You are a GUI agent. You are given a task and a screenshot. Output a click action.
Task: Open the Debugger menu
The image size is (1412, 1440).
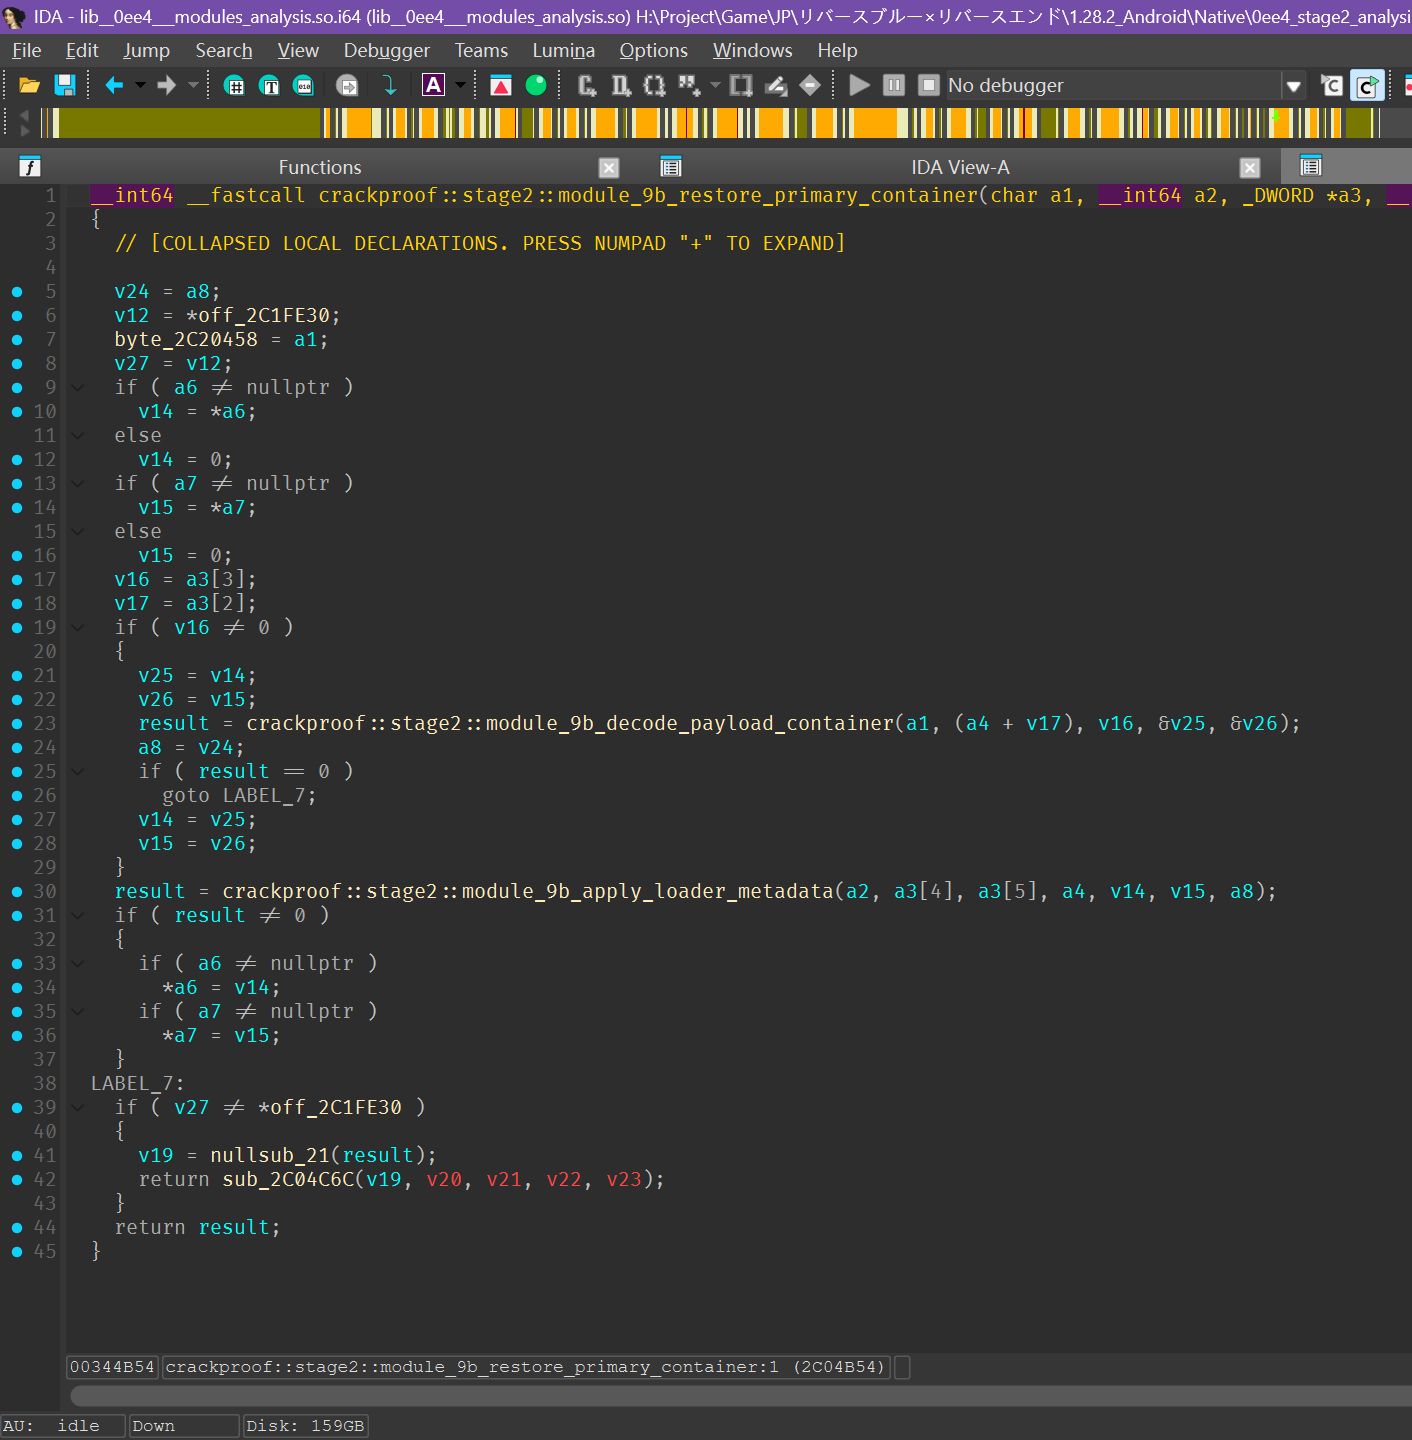(387, 50)
